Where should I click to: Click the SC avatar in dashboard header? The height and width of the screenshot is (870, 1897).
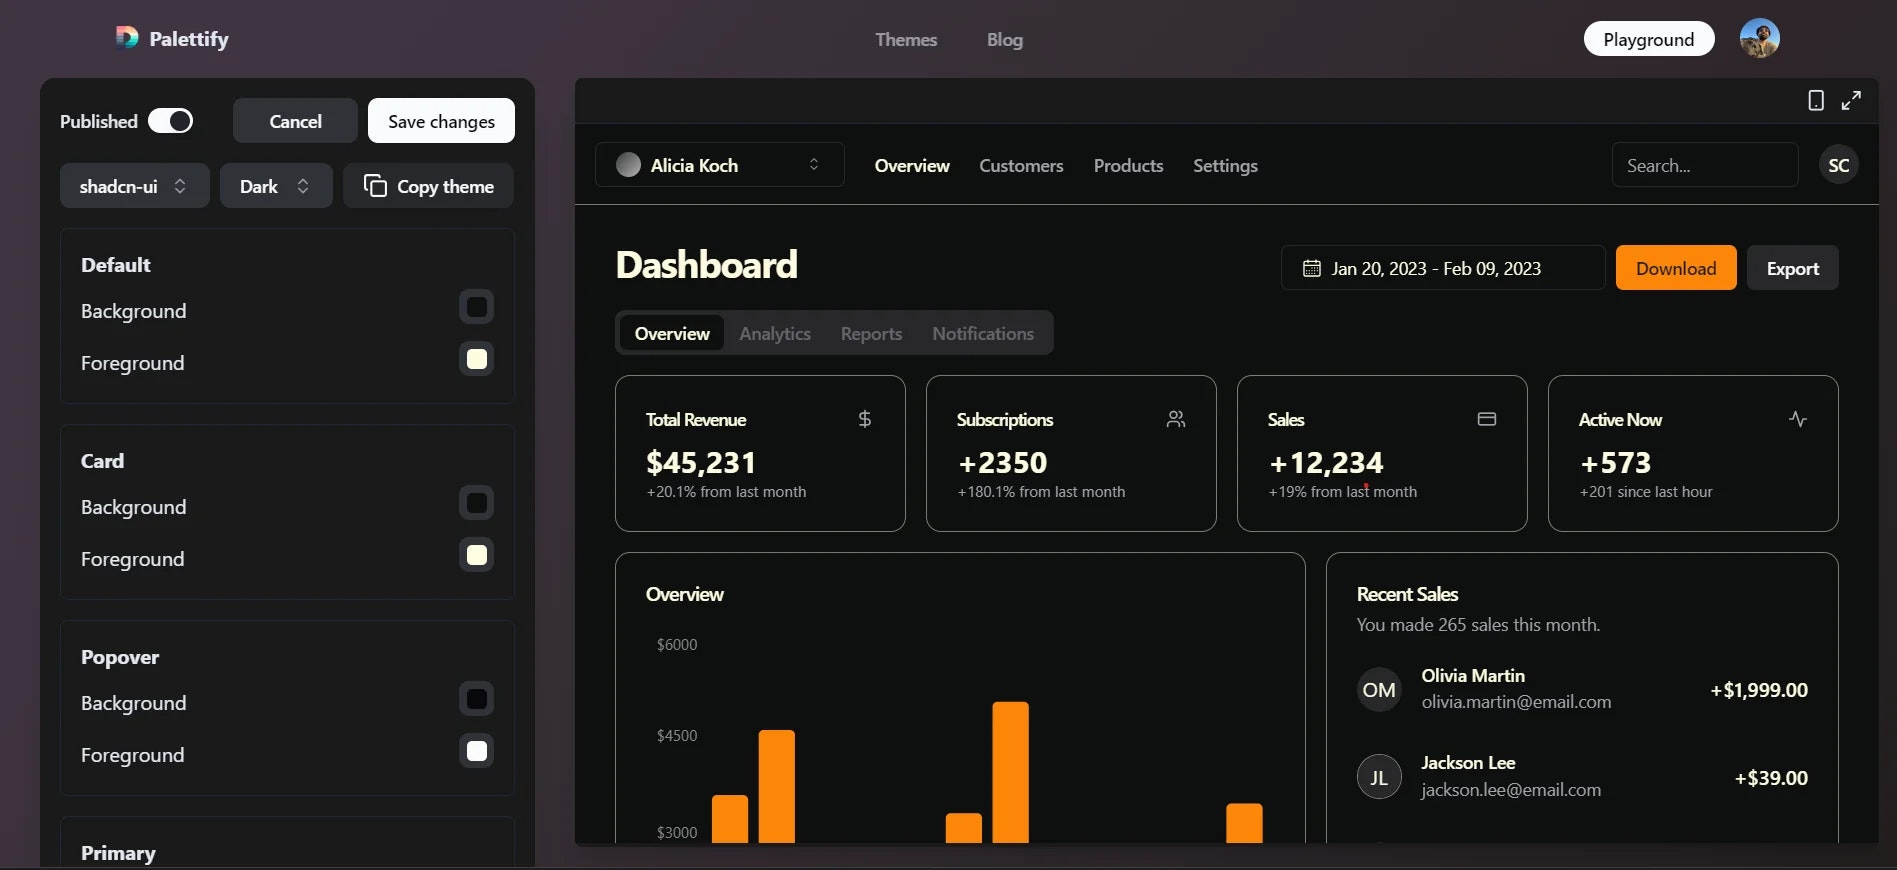1839,165
